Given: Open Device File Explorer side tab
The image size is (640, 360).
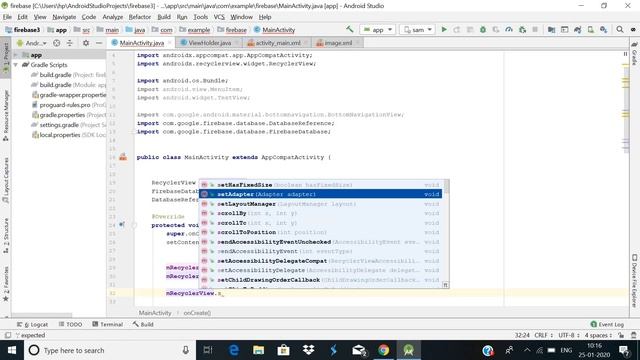Looking at the screenshot, I should coord(634,280).
